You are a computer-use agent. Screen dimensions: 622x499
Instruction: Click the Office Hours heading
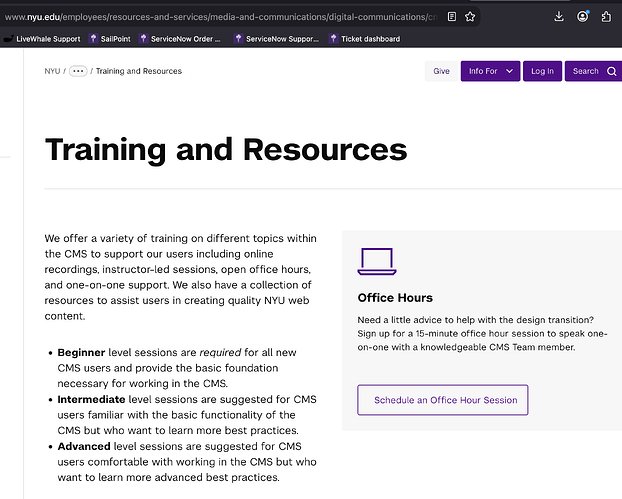pos(395,297)
